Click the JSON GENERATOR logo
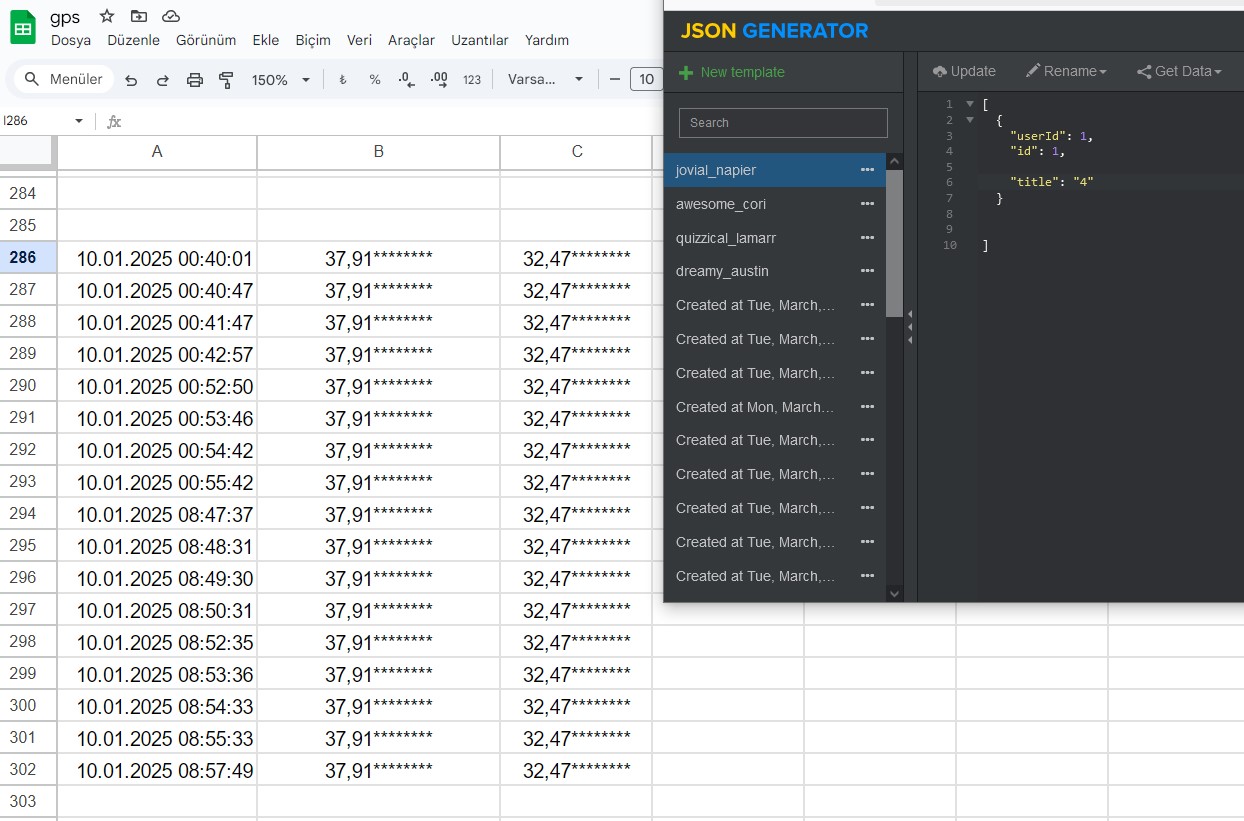The width and height of the screenshot is (1244, 821). [x=775, y=30]
